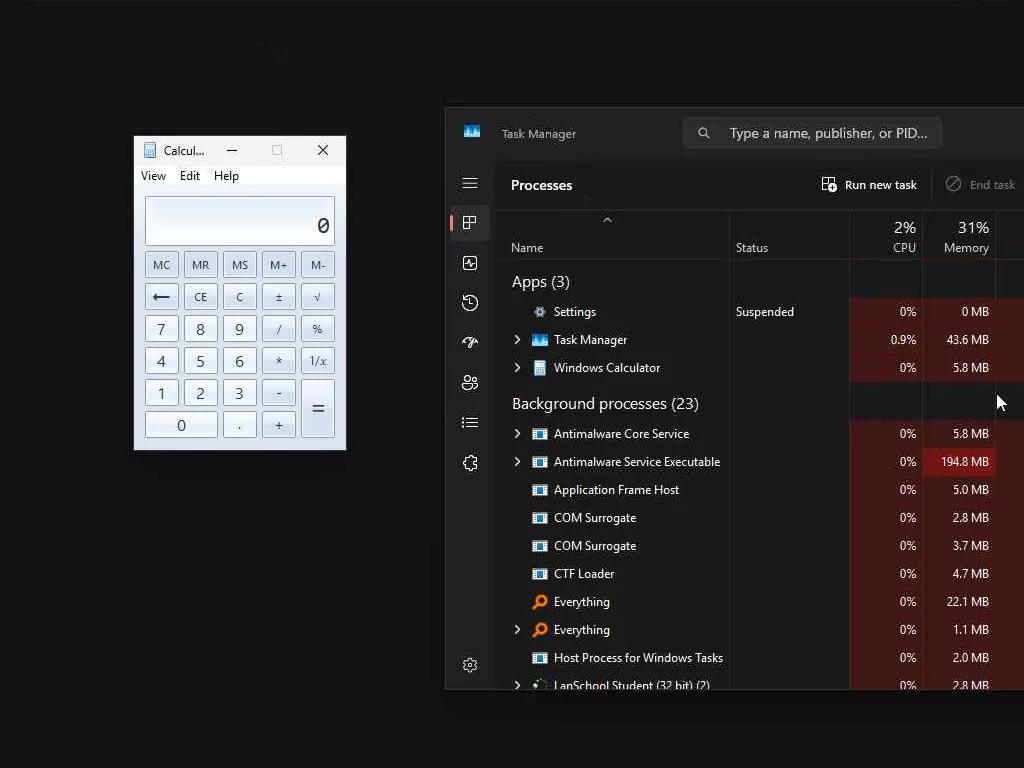This screenshot has width=1024, height=768.
Task: Click the Background processes (23) group header
Action: [x=605, y=404]
